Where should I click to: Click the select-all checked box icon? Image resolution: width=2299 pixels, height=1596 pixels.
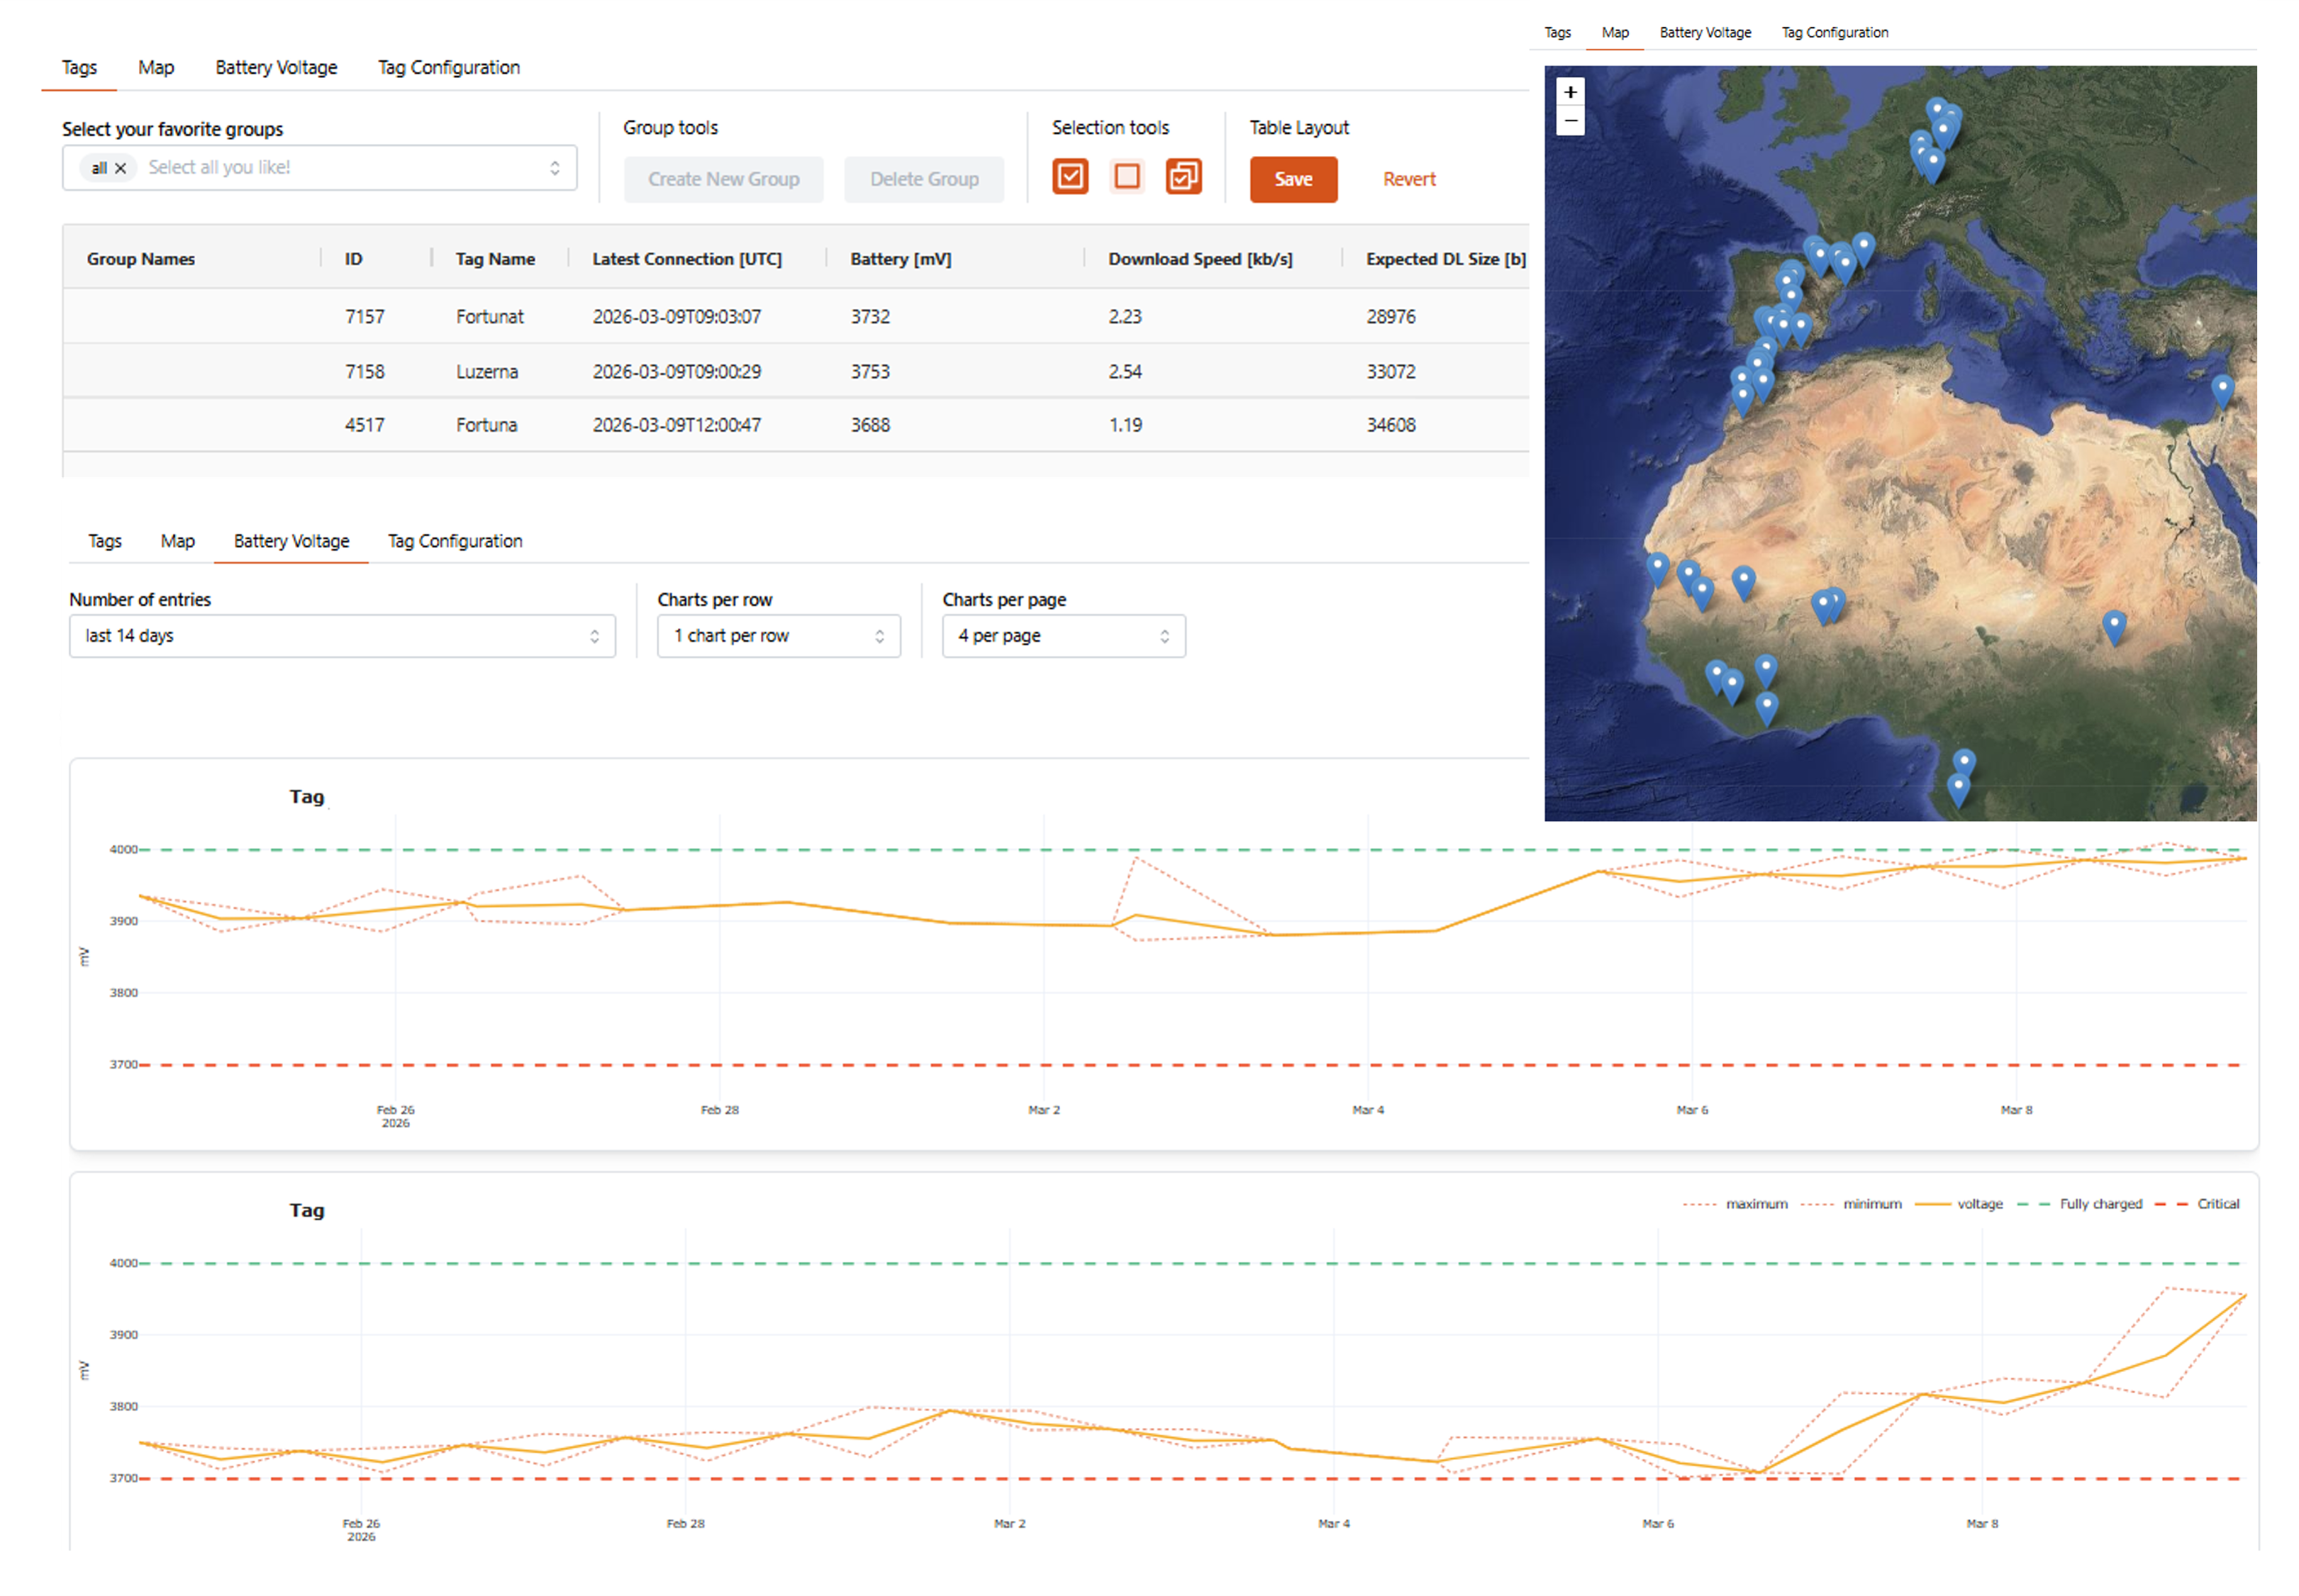point(1069,177)
